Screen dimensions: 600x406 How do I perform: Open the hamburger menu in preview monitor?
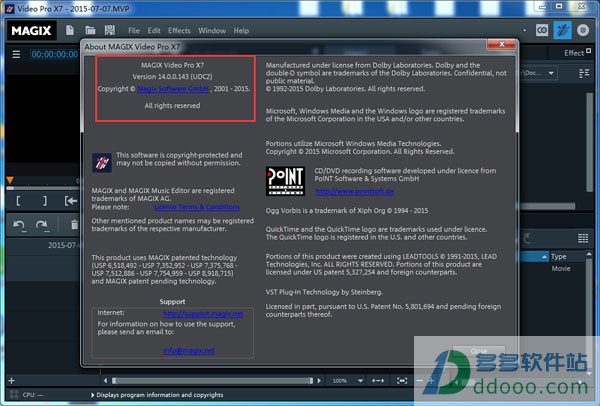pyautogui.click(x=16, y=54)
